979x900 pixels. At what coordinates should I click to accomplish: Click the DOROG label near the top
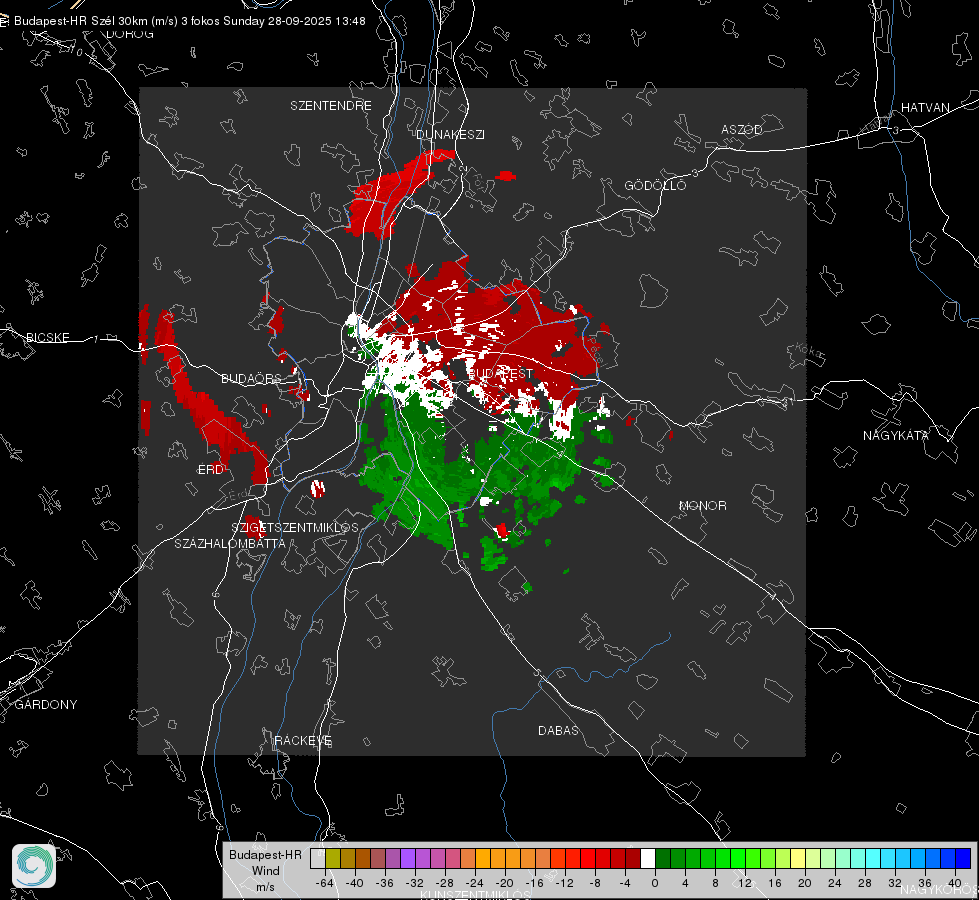(130, 34)
